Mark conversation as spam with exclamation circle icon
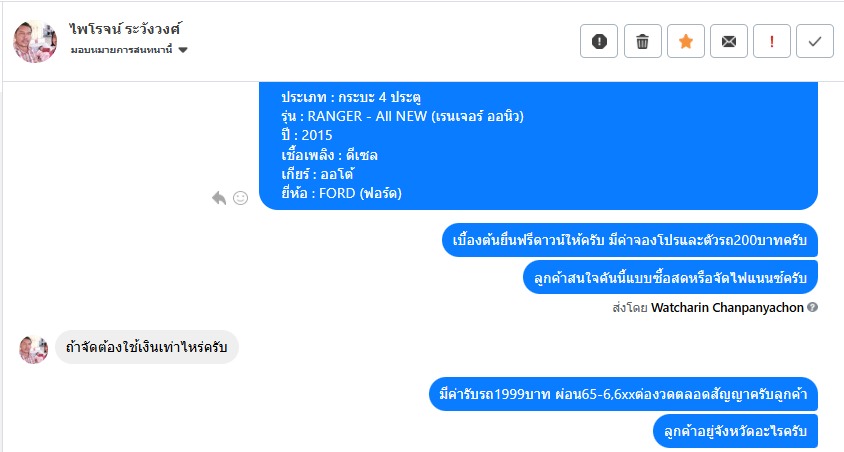The image size is (844, 452). pyautogui.click(x=599, y=41)
